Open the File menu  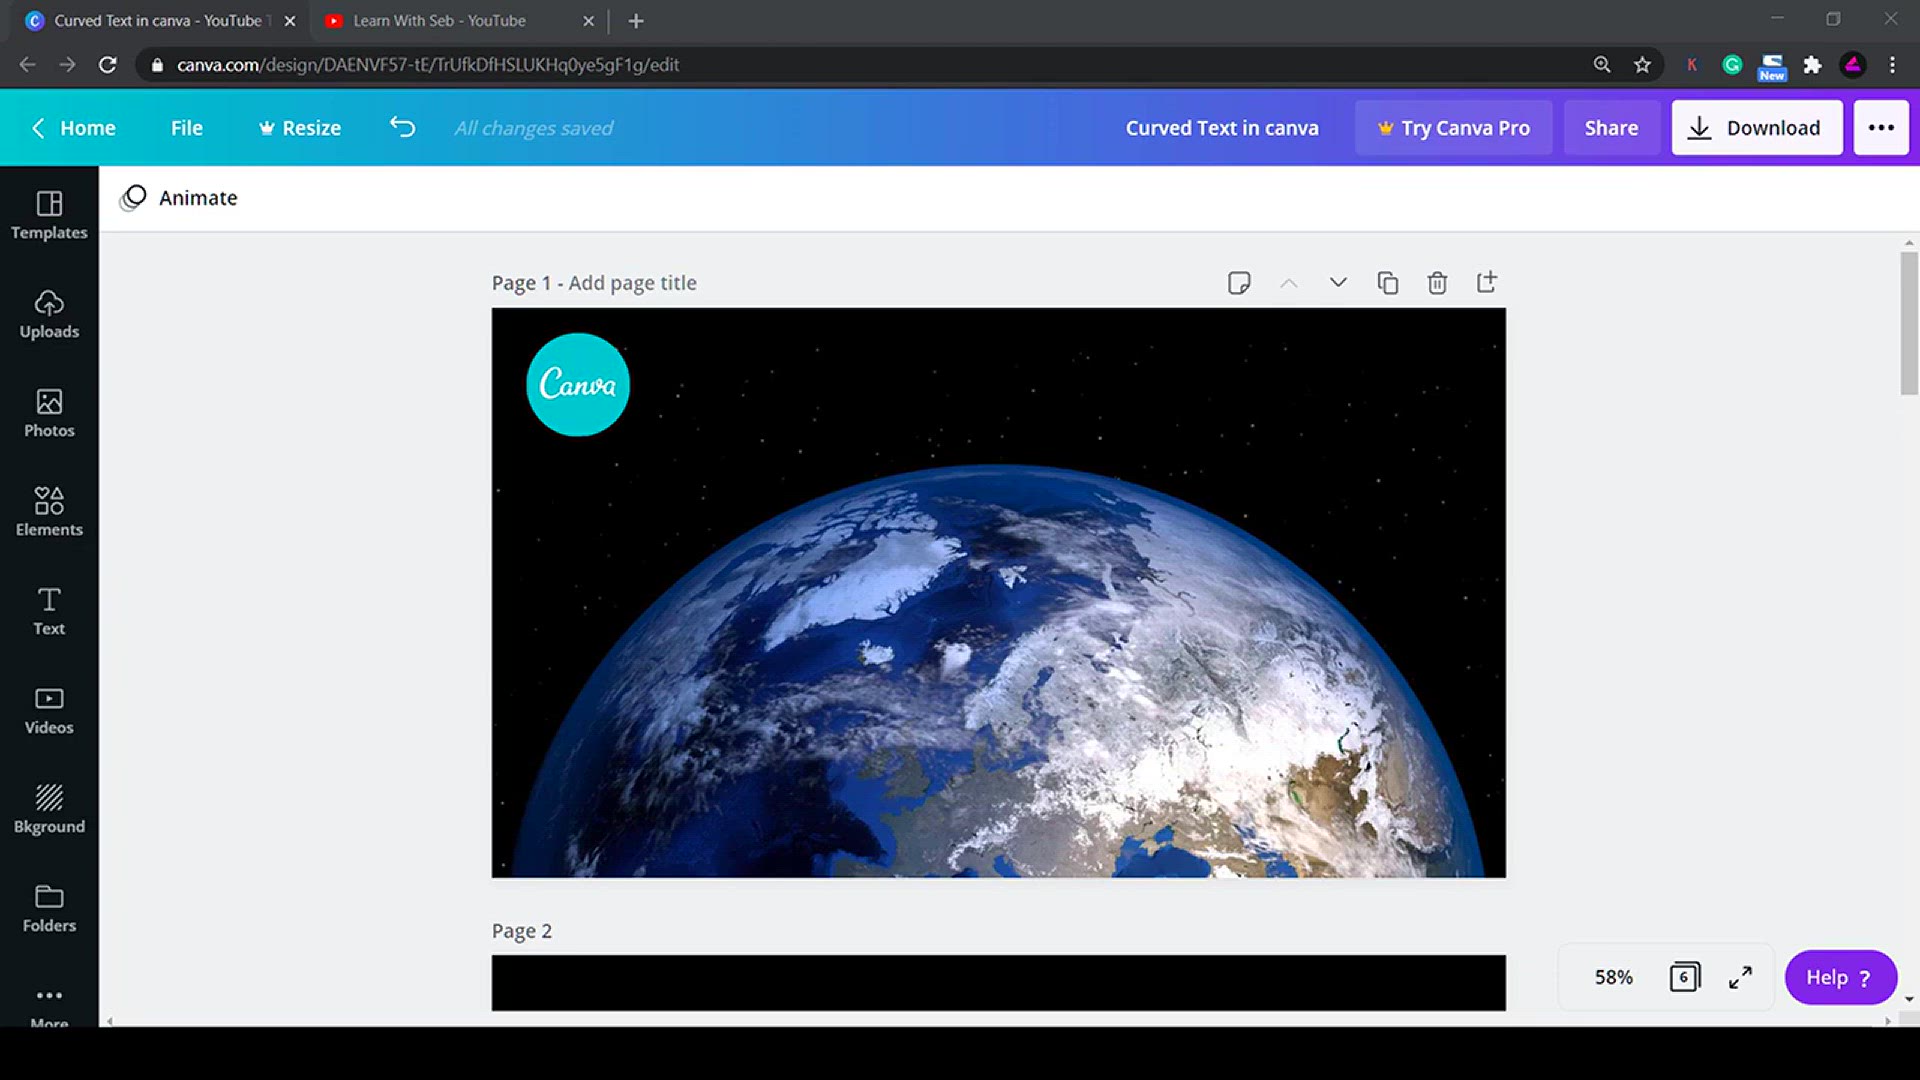click(186, 127)
